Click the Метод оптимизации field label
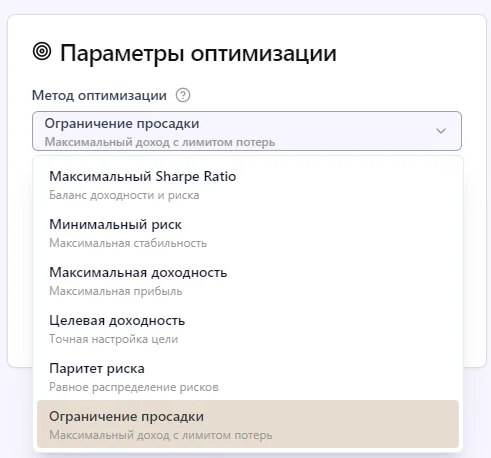This screenshot has width=491, height=458. [99, 95]
